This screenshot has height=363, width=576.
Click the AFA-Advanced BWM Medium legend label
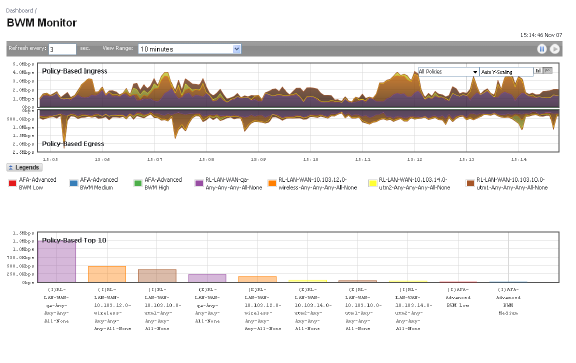(x=99, y=183)
